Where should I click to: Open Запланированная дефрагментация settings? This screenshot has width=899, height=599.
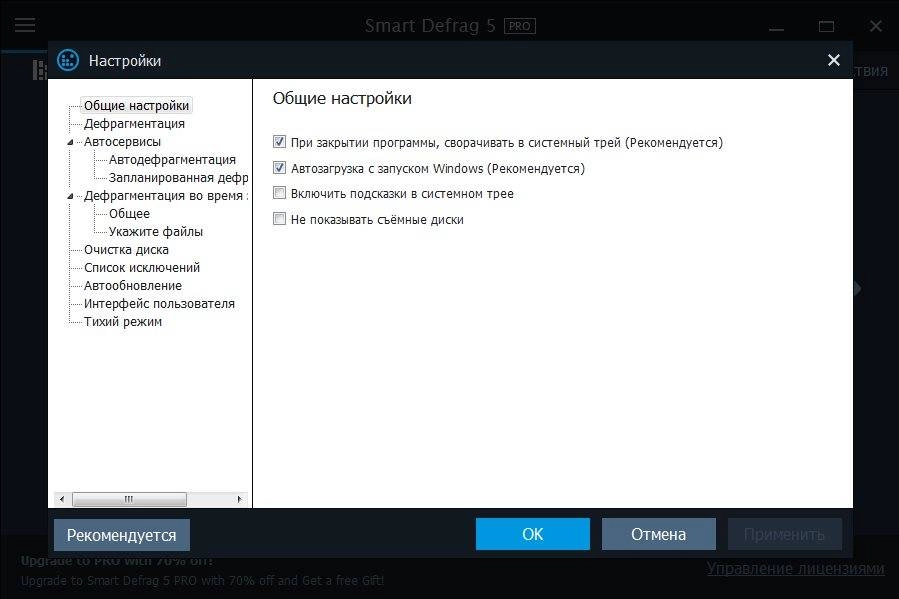click(x=178, y=178)
